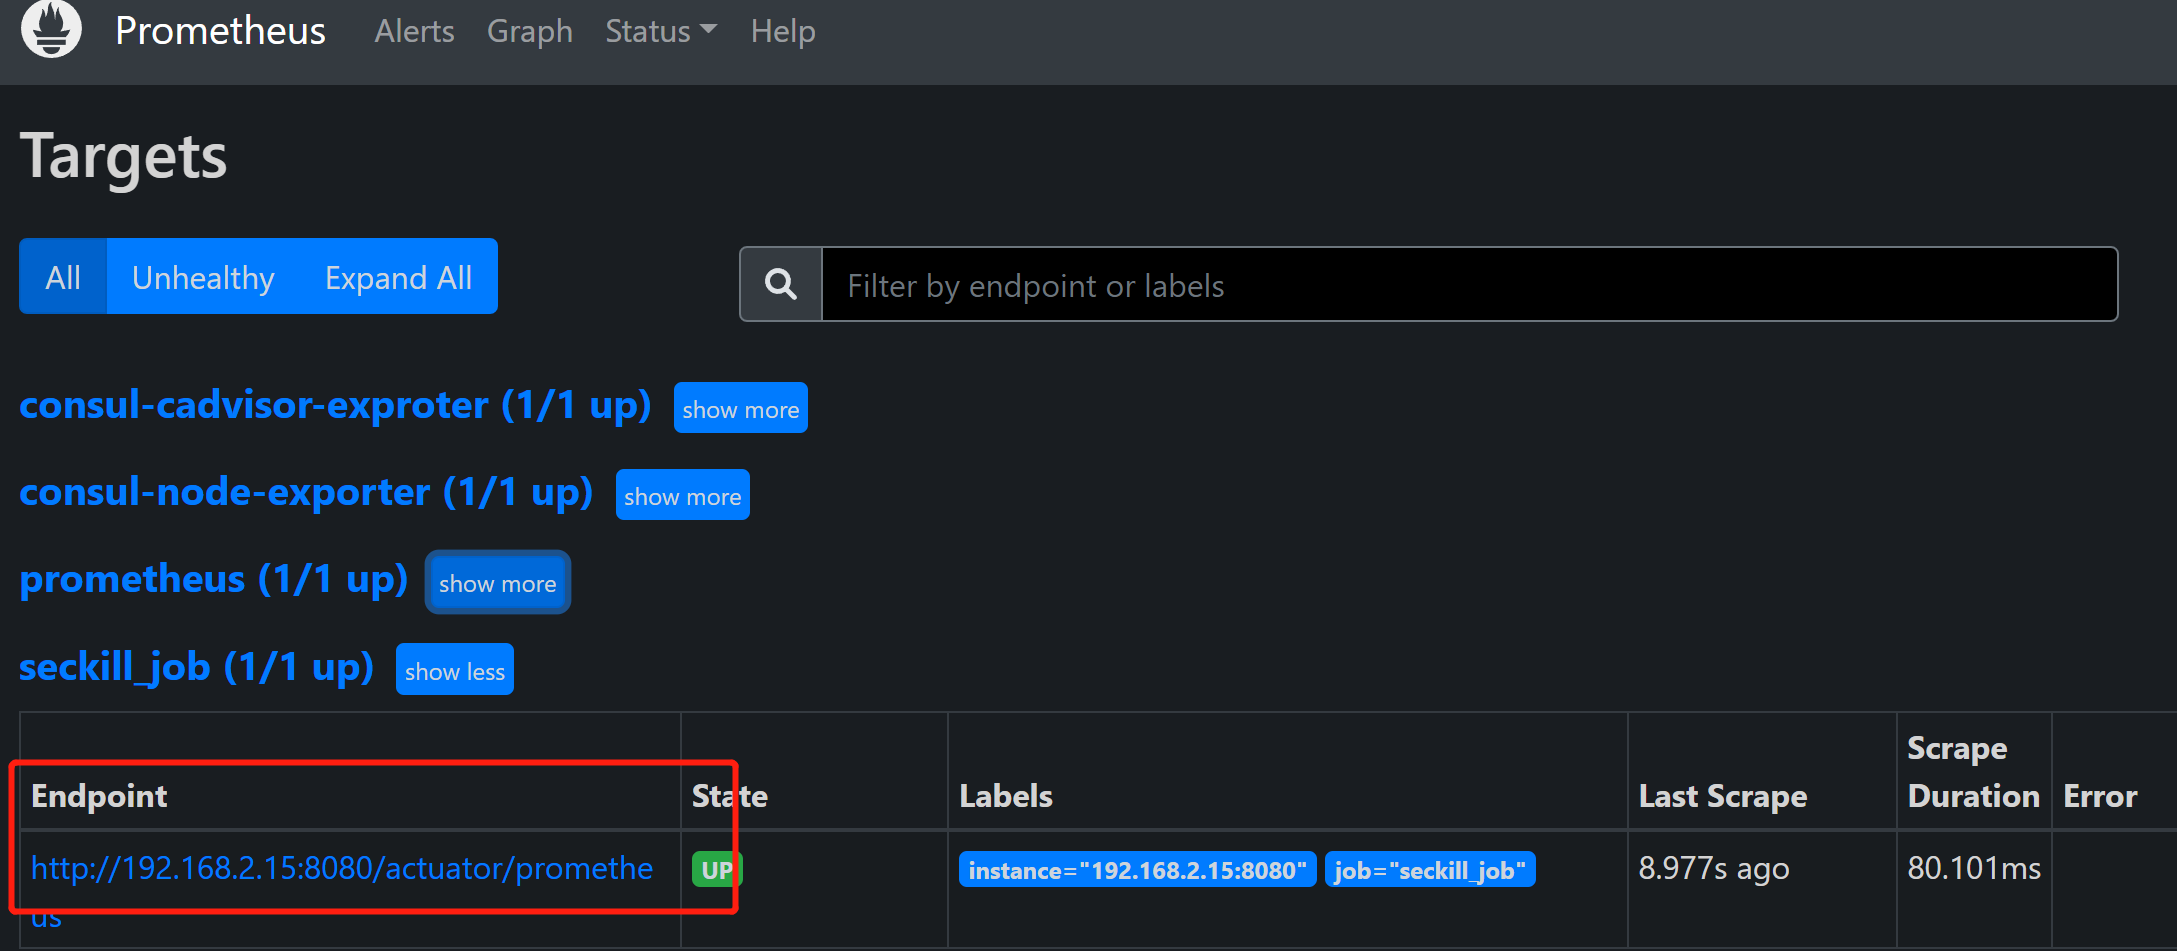Click the job="seckill_job" label badge
The image size is (2177, 951).
(x=1430, y=870)
